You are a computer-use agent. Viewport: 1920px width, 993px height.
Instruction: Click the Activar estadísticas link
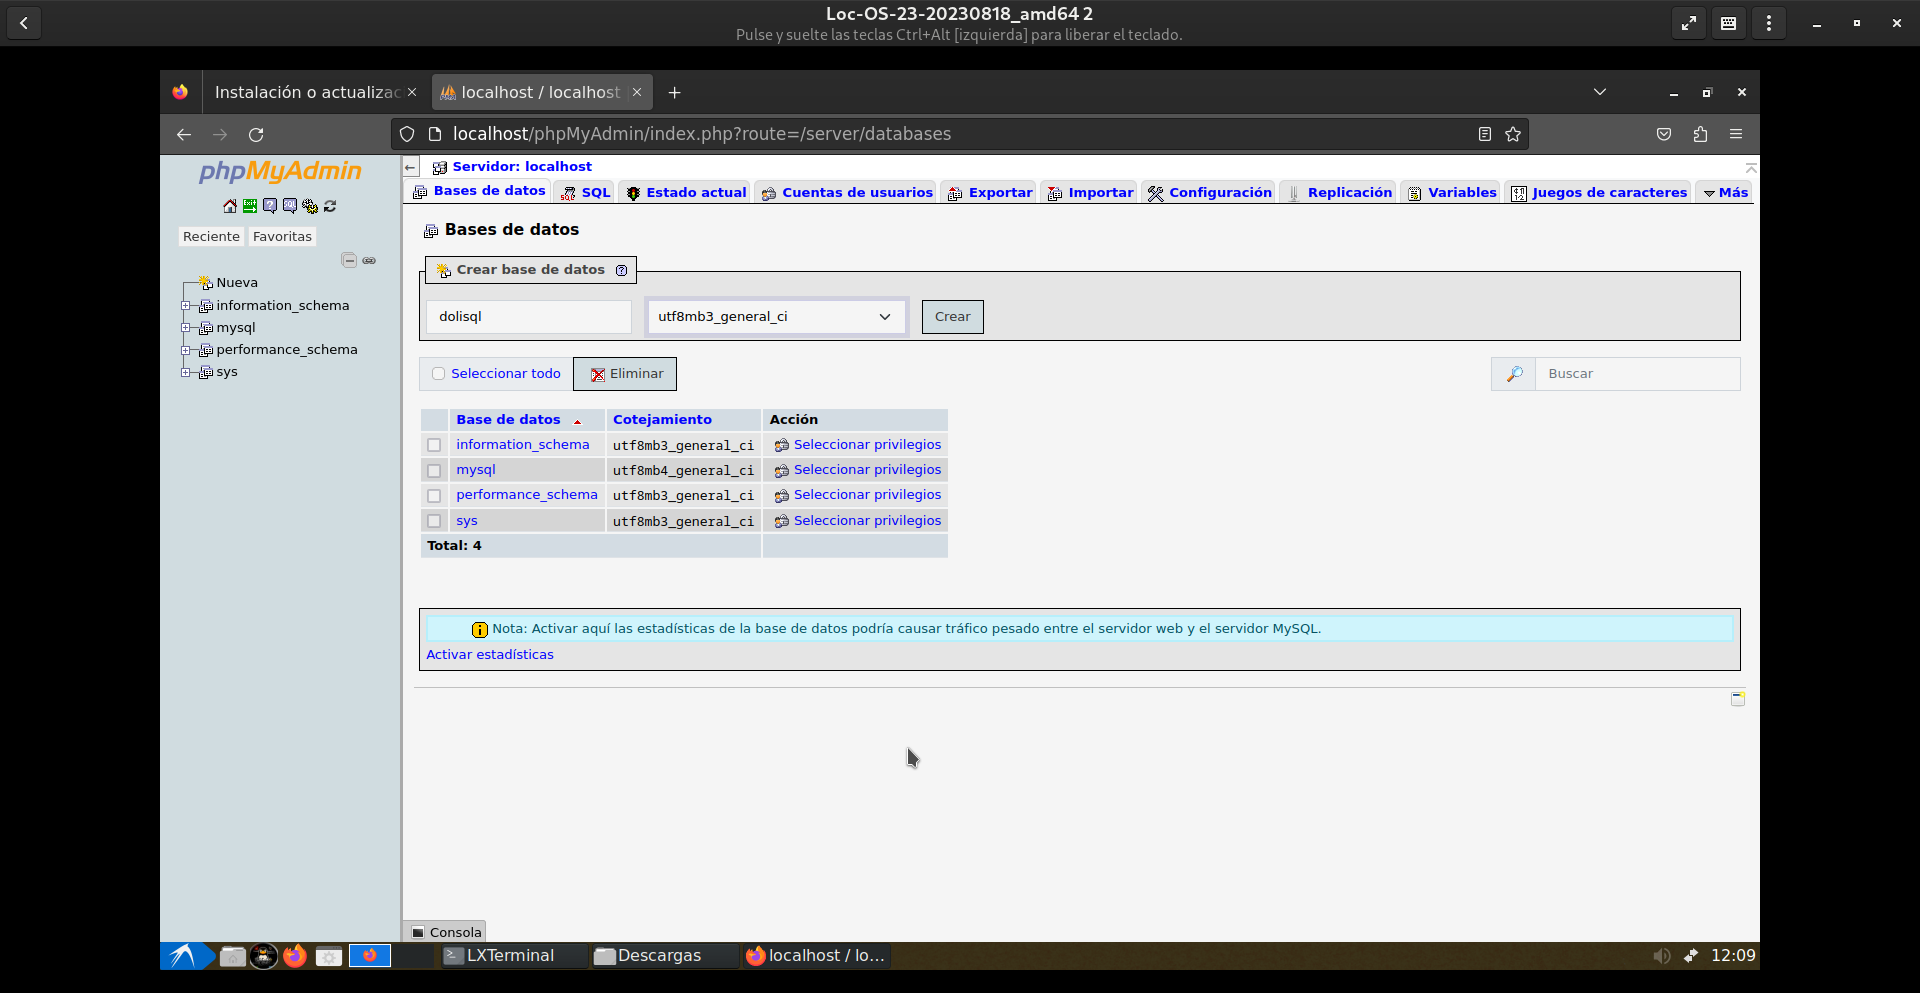tap(490, 655)
